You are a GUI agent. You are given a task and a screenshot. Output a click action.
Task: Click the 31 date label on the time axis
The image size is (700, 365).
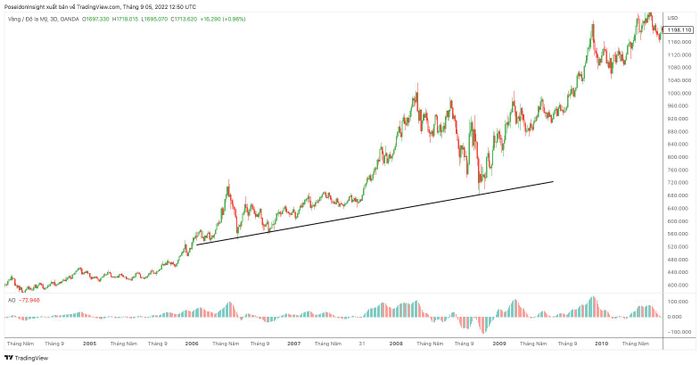pyautogui.click(x=362, y=344)
